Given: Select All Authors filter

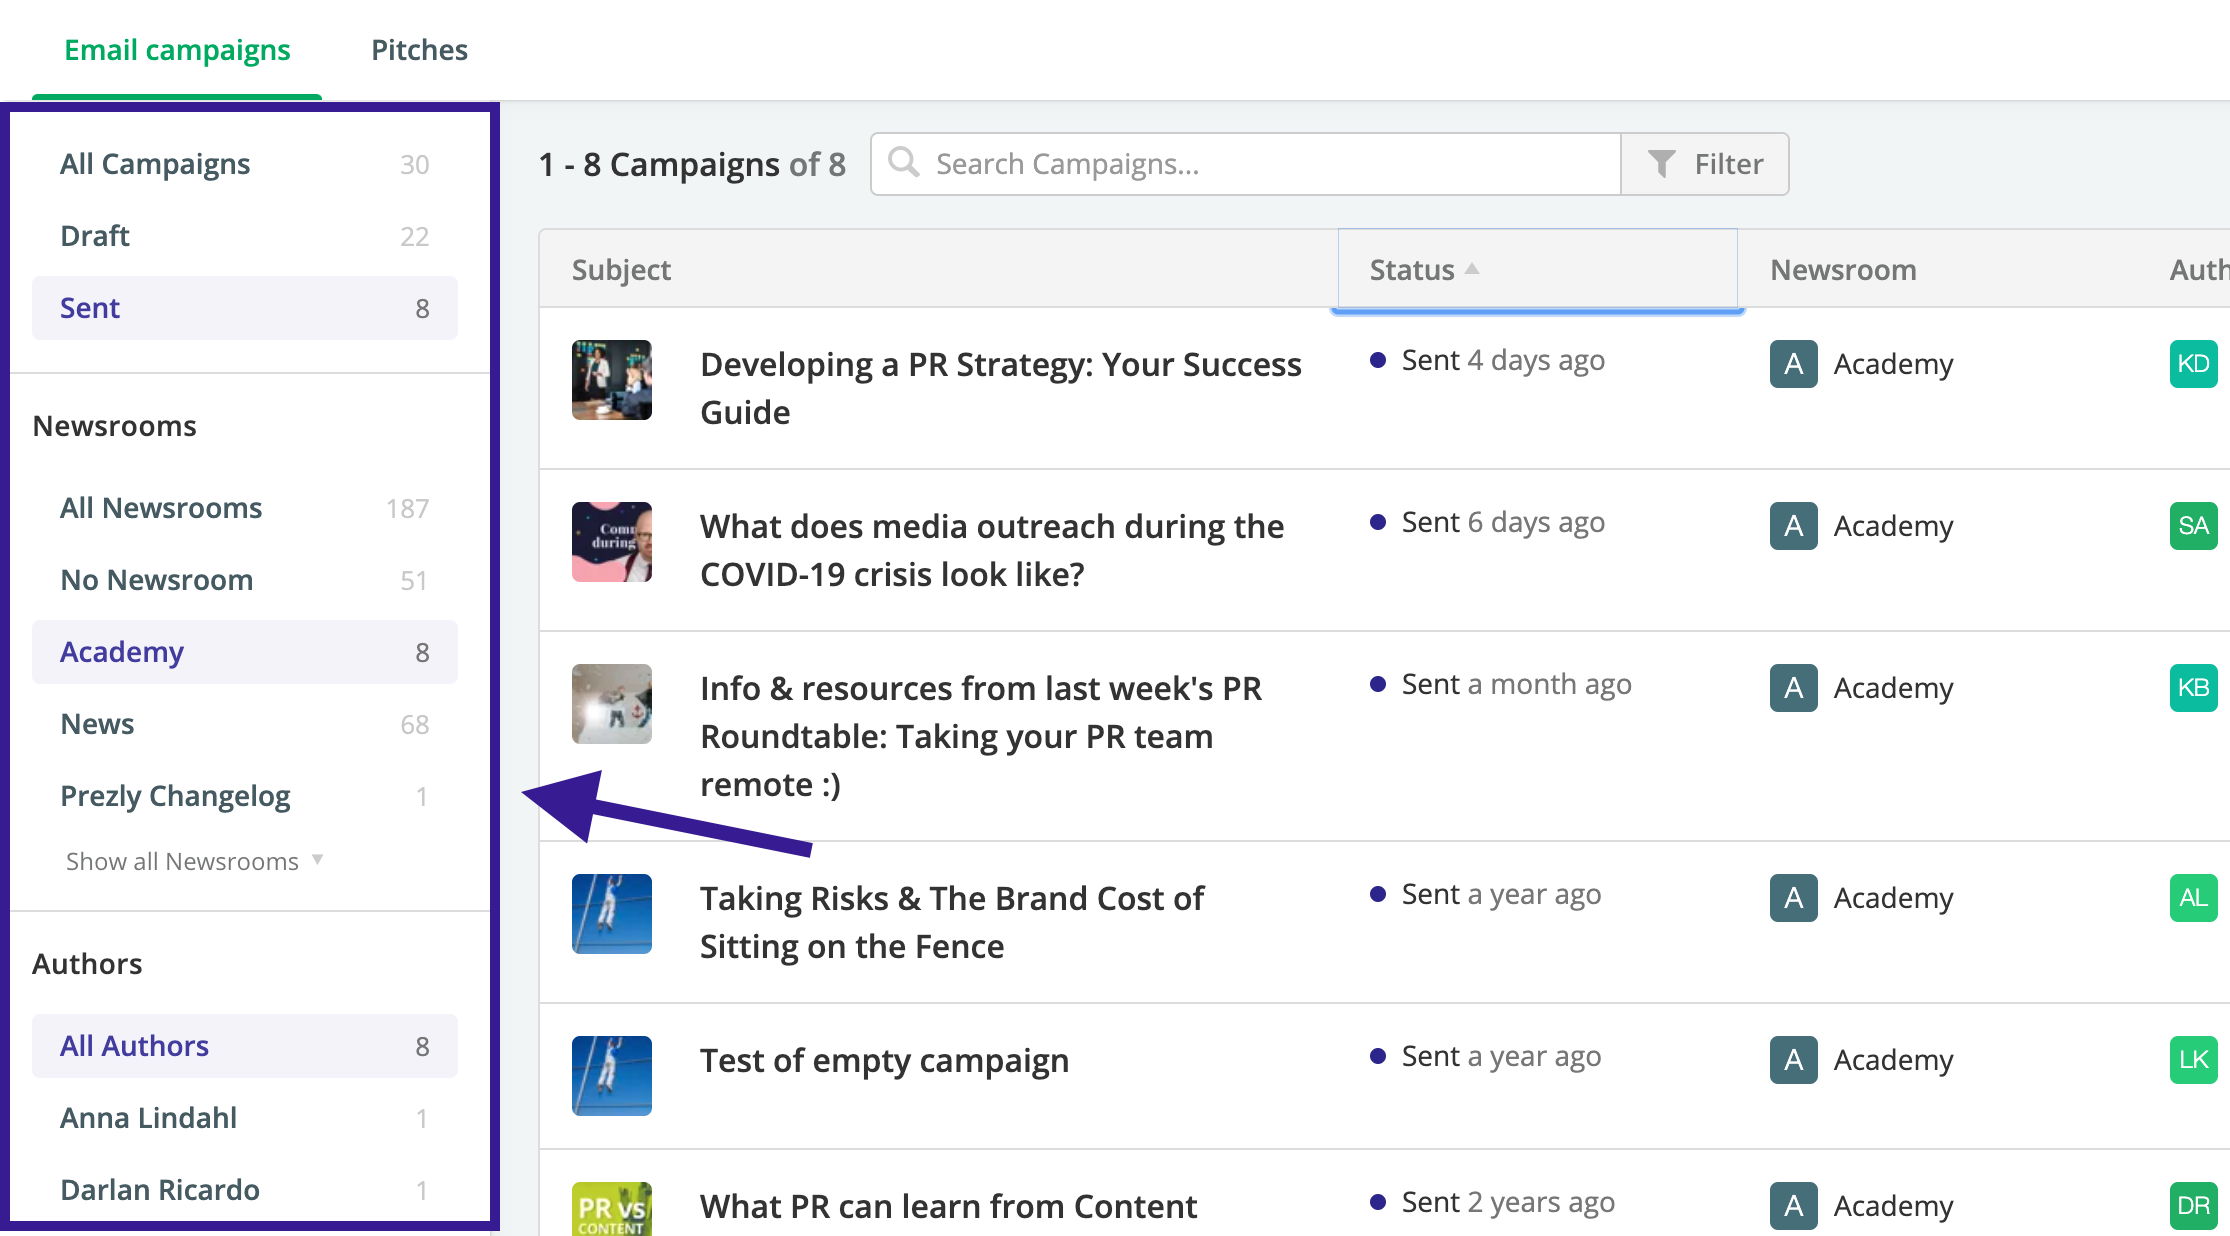Looking at the screenshot, I should point(245,1046).
